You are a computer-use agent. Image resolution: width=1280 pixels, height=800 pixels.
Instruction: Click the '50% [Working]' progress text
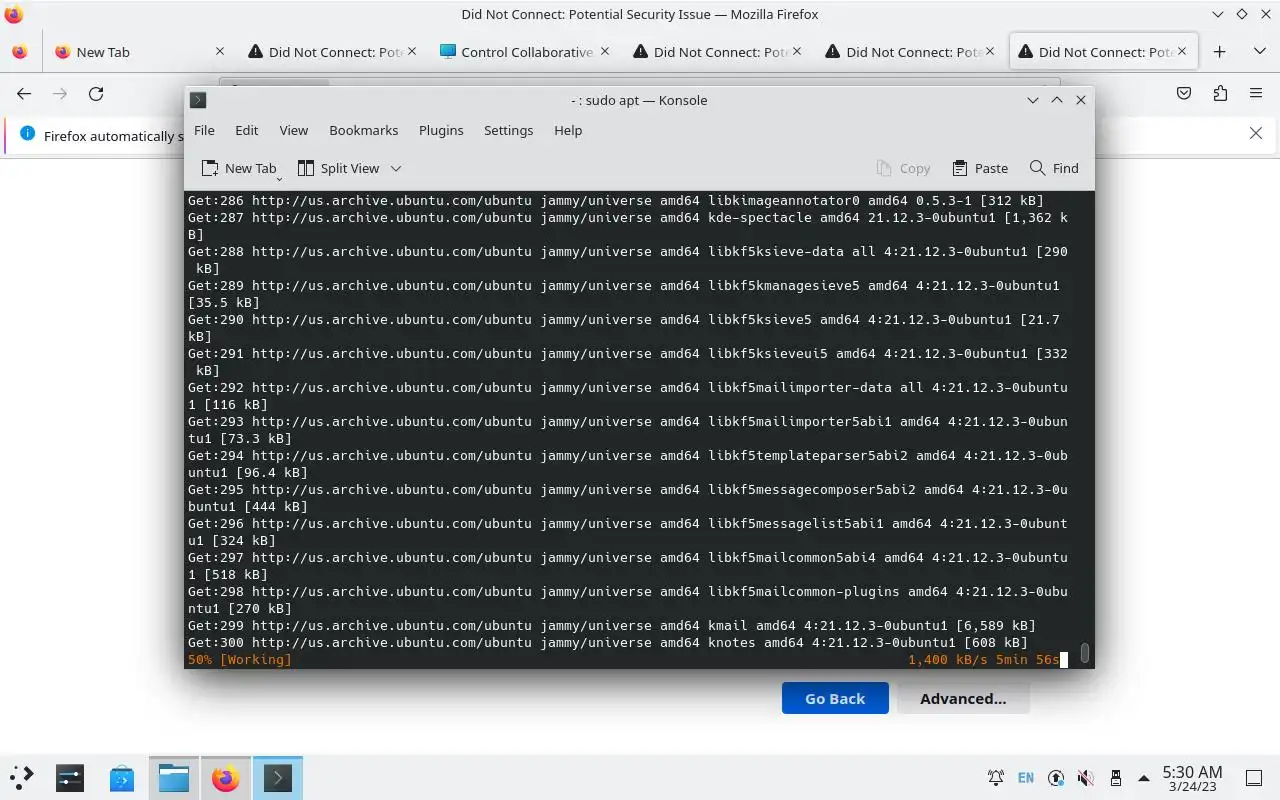tap(240, 660)
